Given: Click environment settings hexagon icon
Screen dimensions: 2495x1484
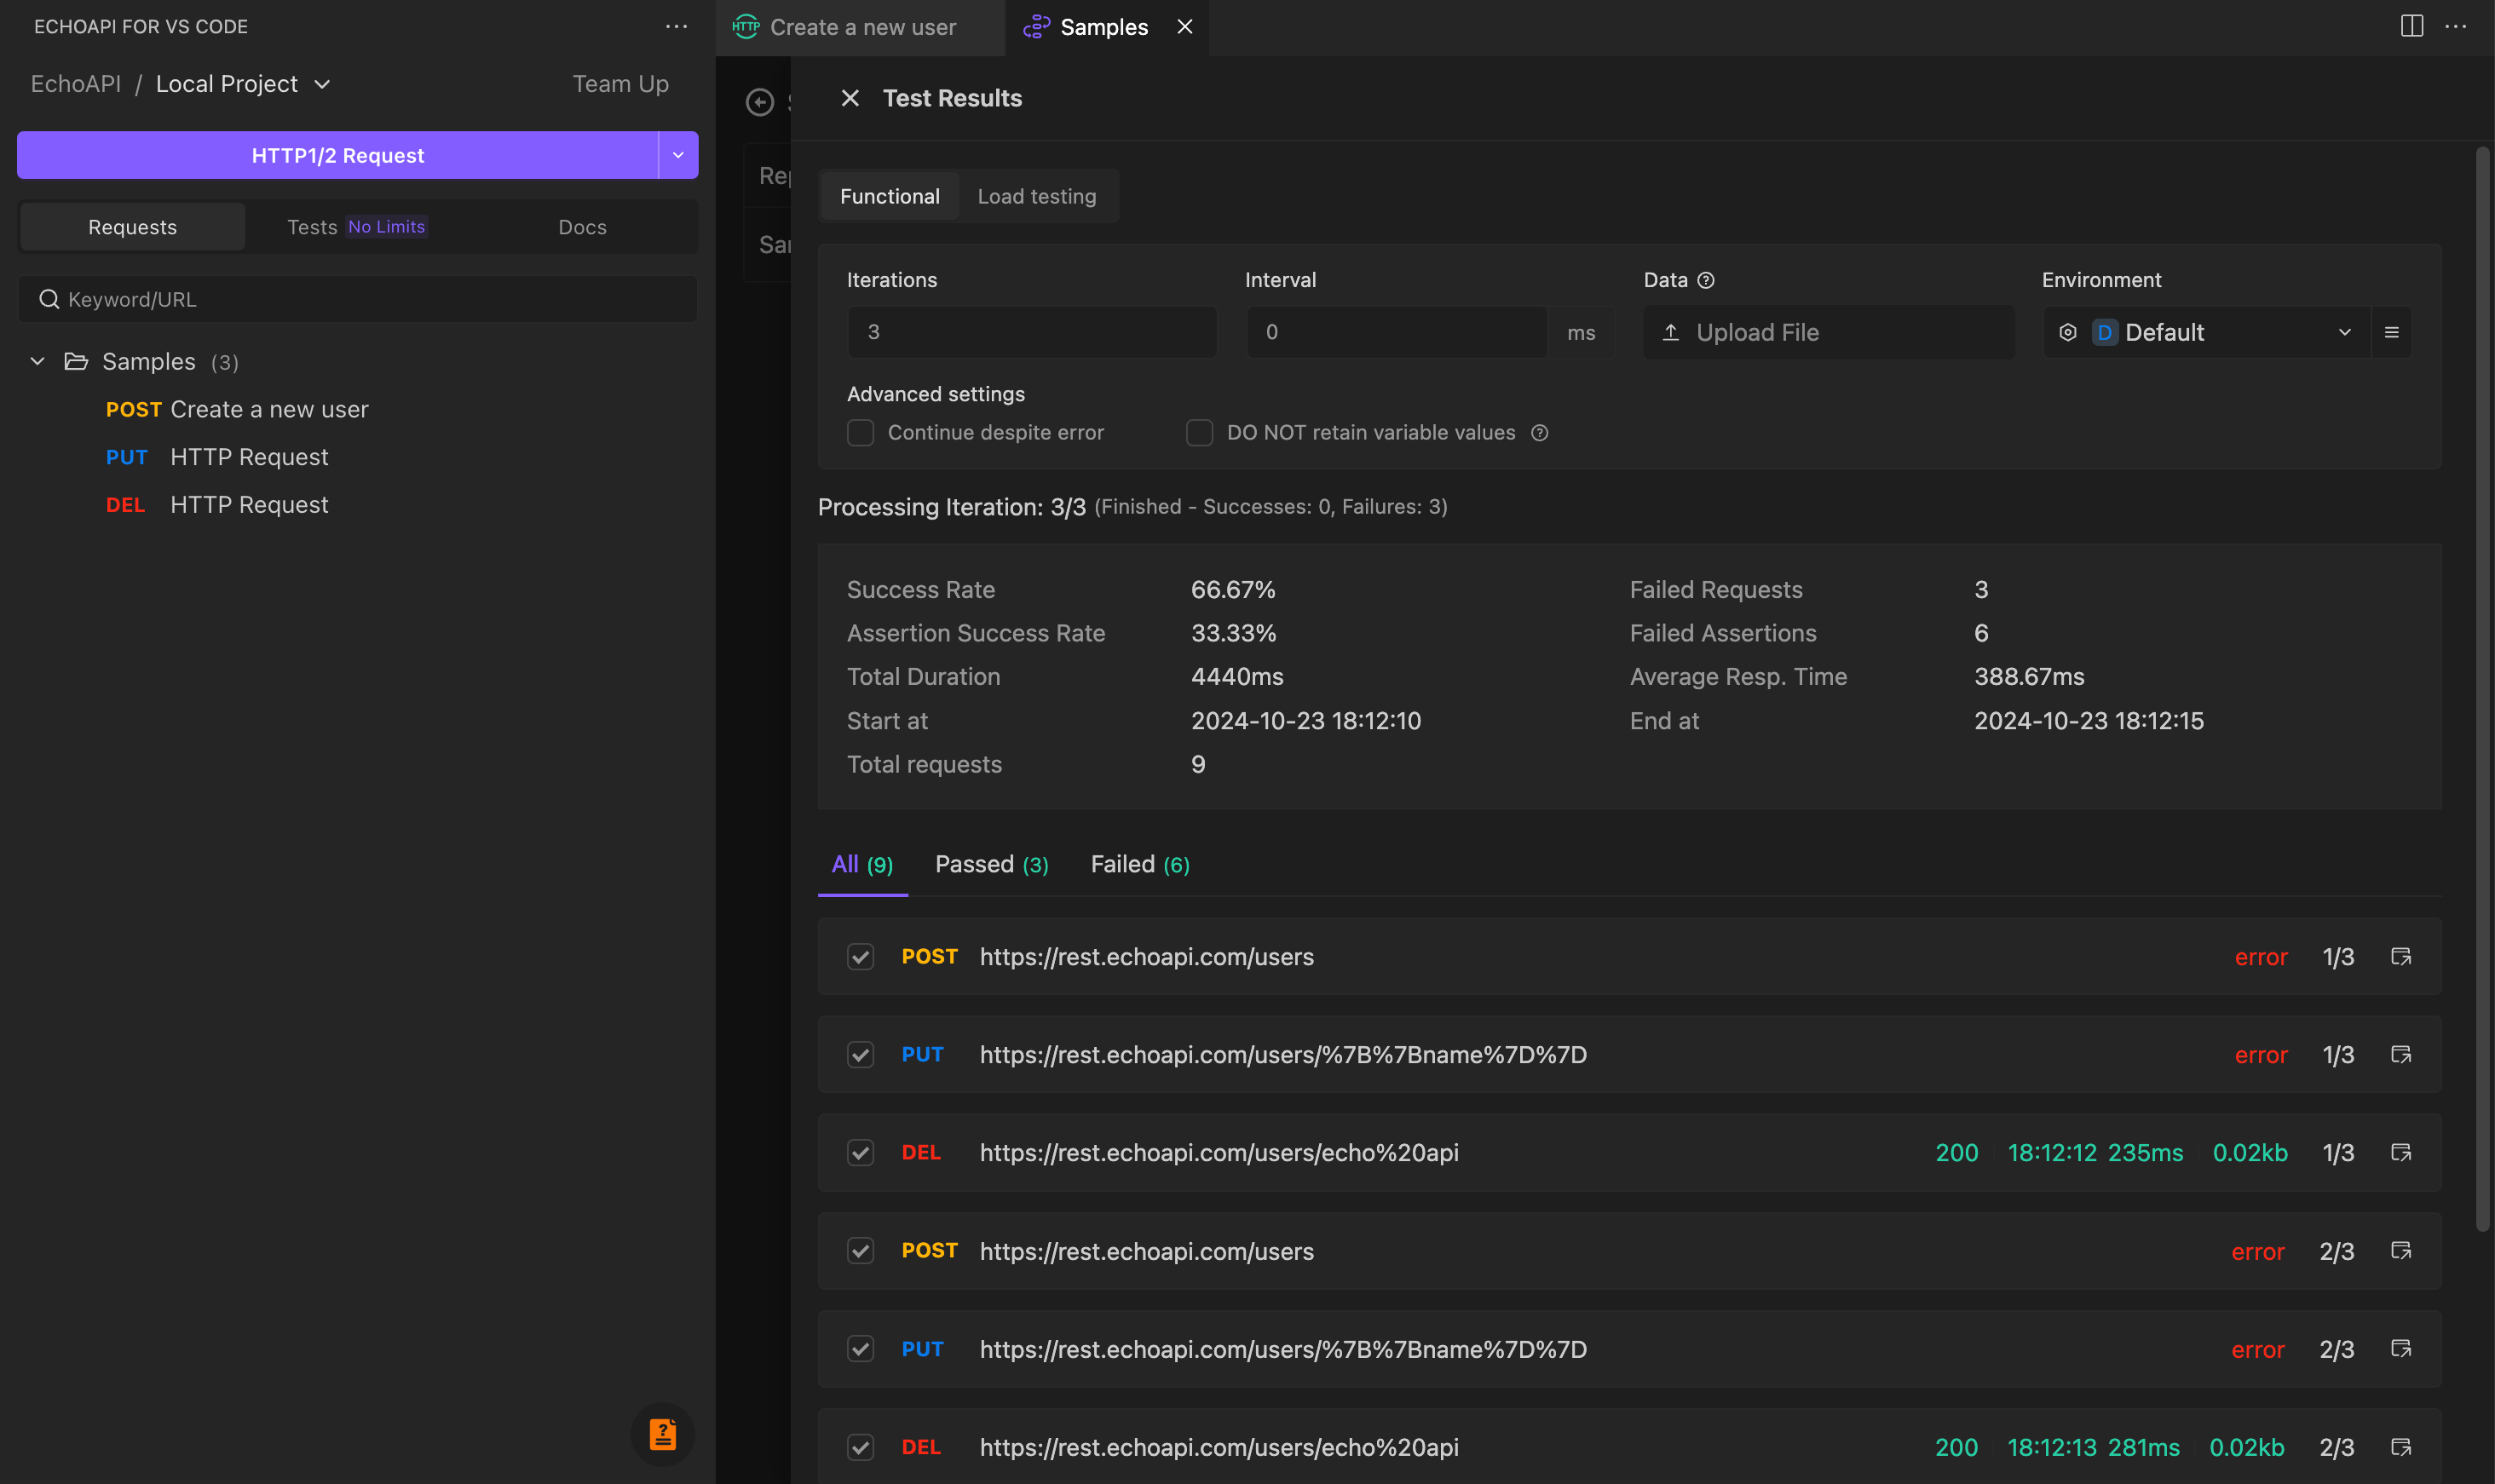Looking at the screenshot, I should (x=2067, y=332).
